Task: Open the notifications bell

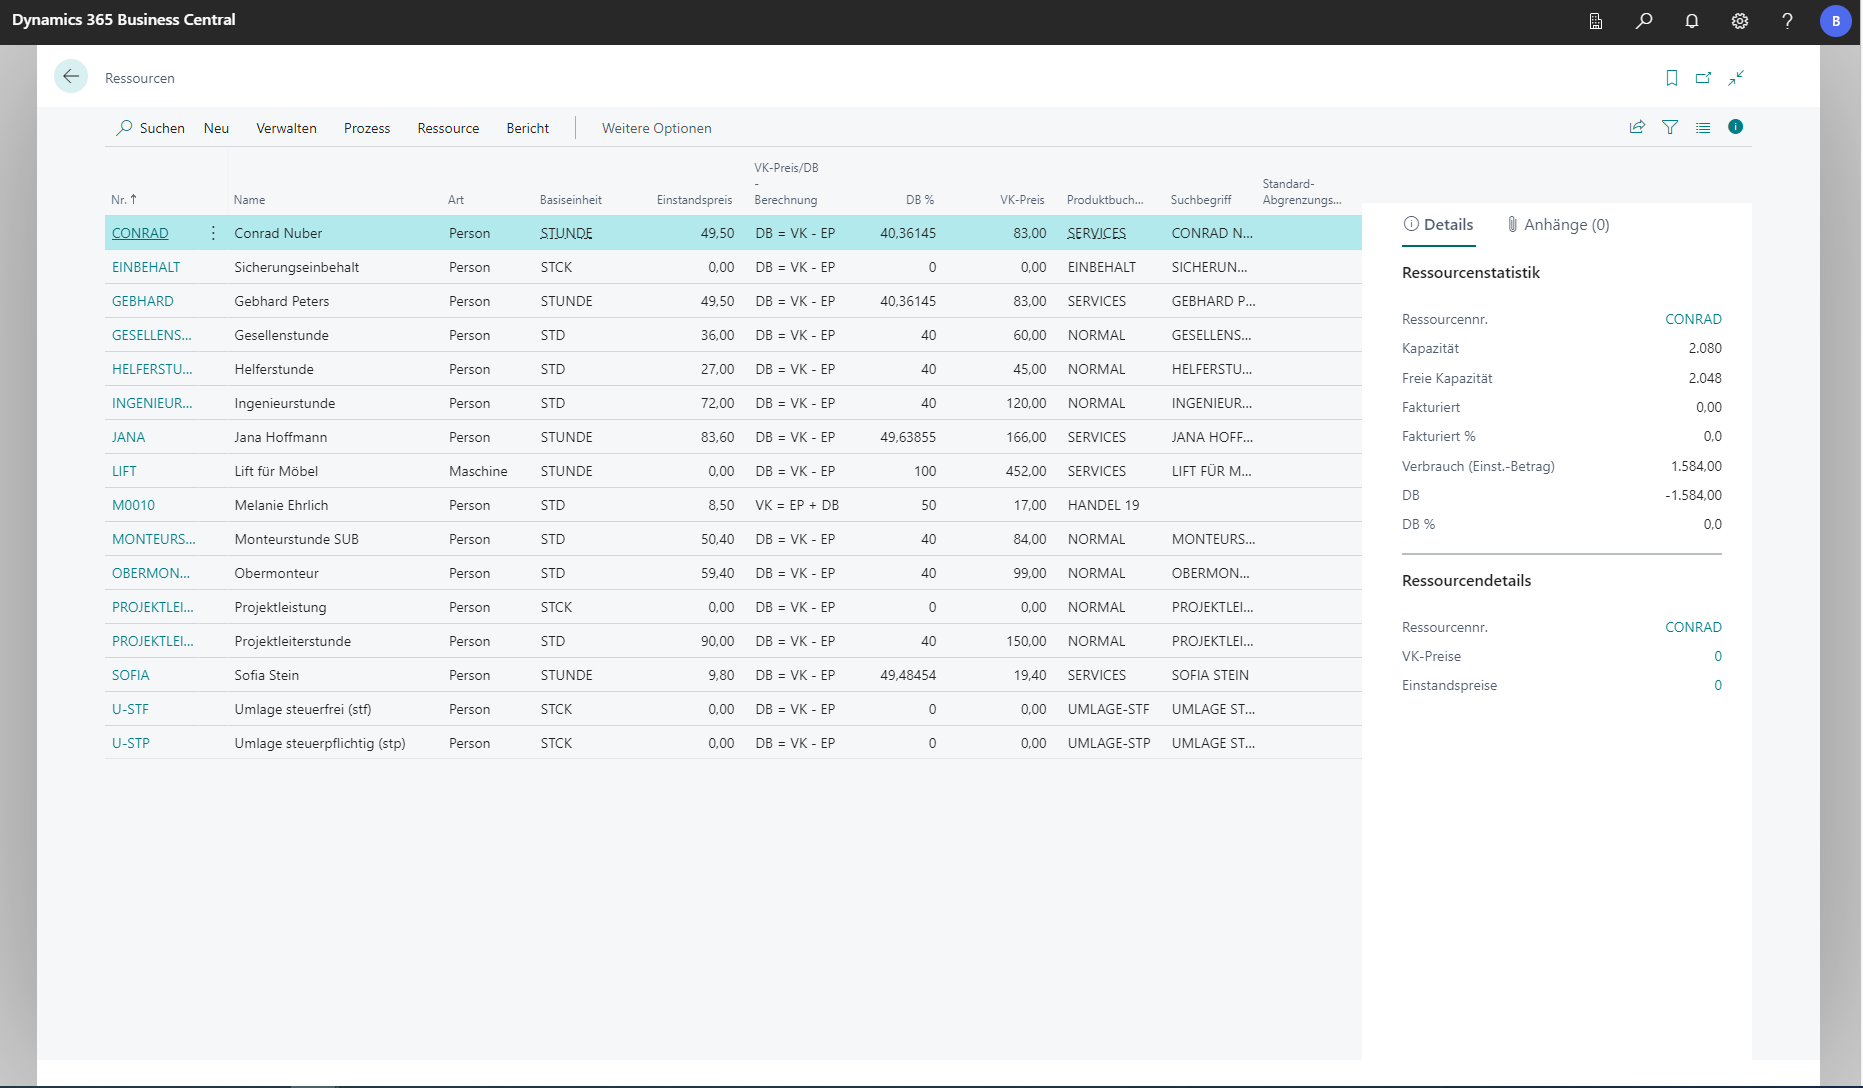Action: coord(1692,21)
